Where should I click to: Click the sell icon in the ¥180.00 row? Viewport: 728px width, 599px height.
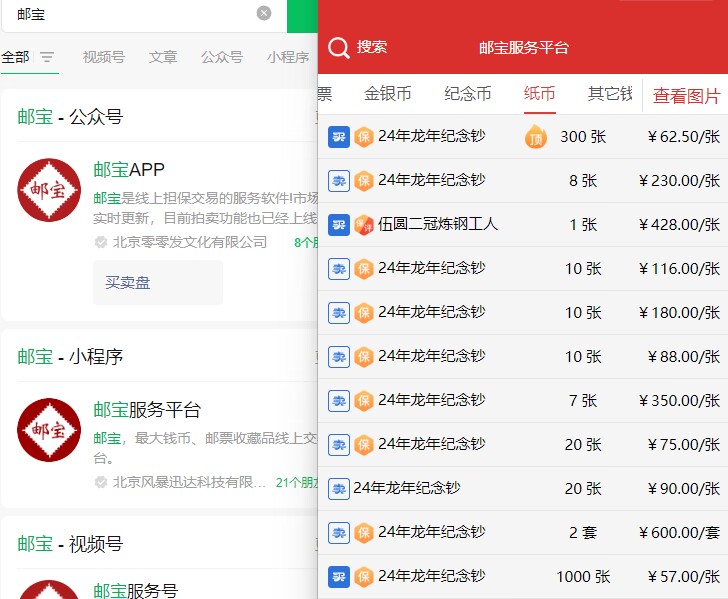click(x=339, y=313)
